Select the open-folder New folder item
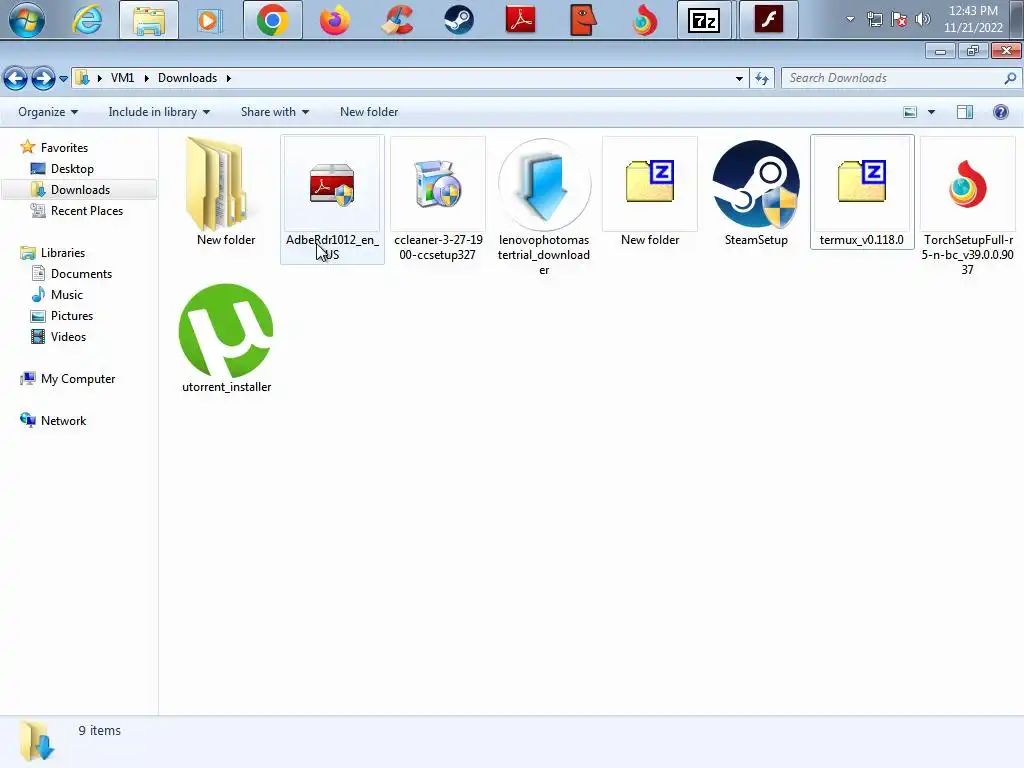The width and height of the screenshot is (1024, 768). (x=226, y=191)
